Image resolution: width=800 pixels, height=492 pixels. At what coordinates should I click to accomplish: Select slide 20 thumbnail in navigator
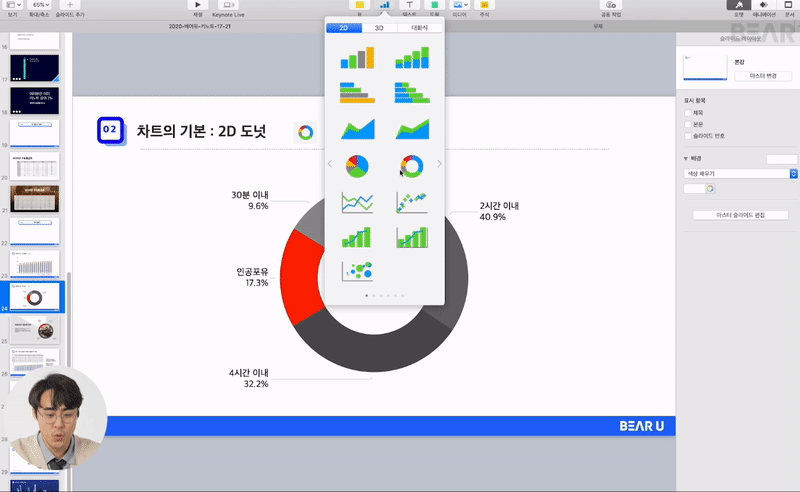coord(35,166)
